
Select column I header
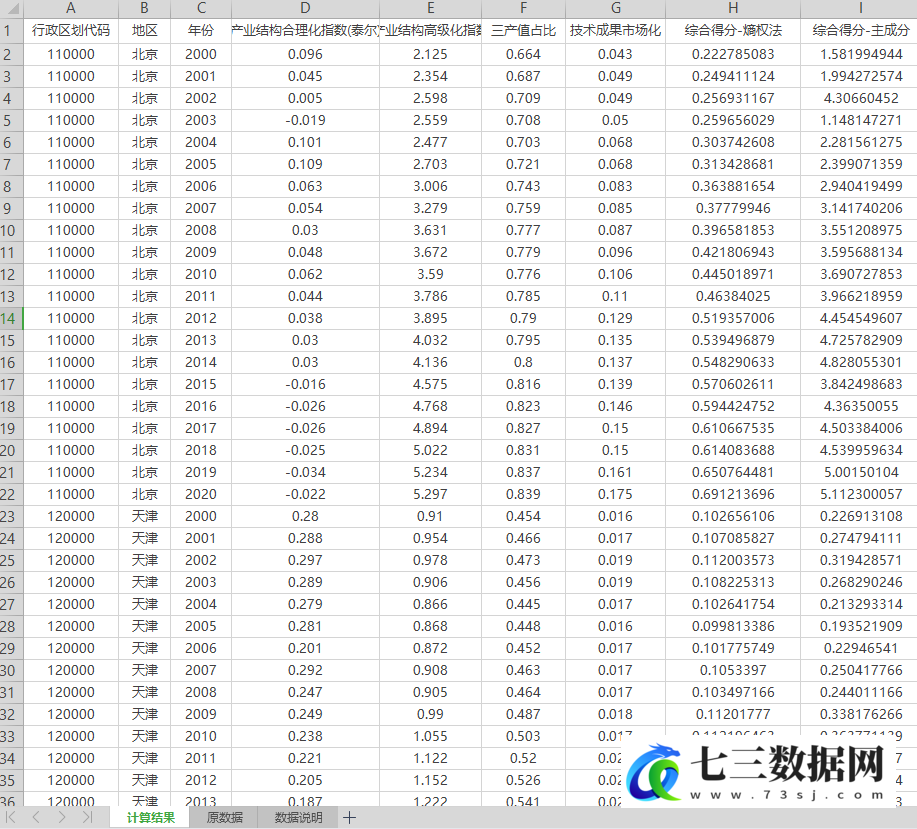tap(860, 8)
